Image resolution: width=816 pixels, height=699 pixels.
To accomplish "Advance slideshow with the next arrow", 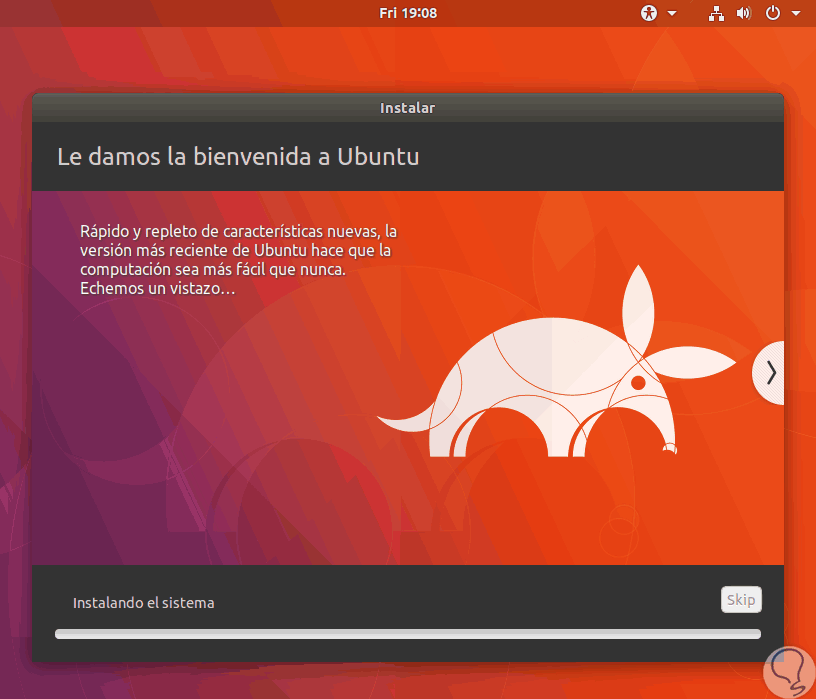I will (x=769, y=373).
